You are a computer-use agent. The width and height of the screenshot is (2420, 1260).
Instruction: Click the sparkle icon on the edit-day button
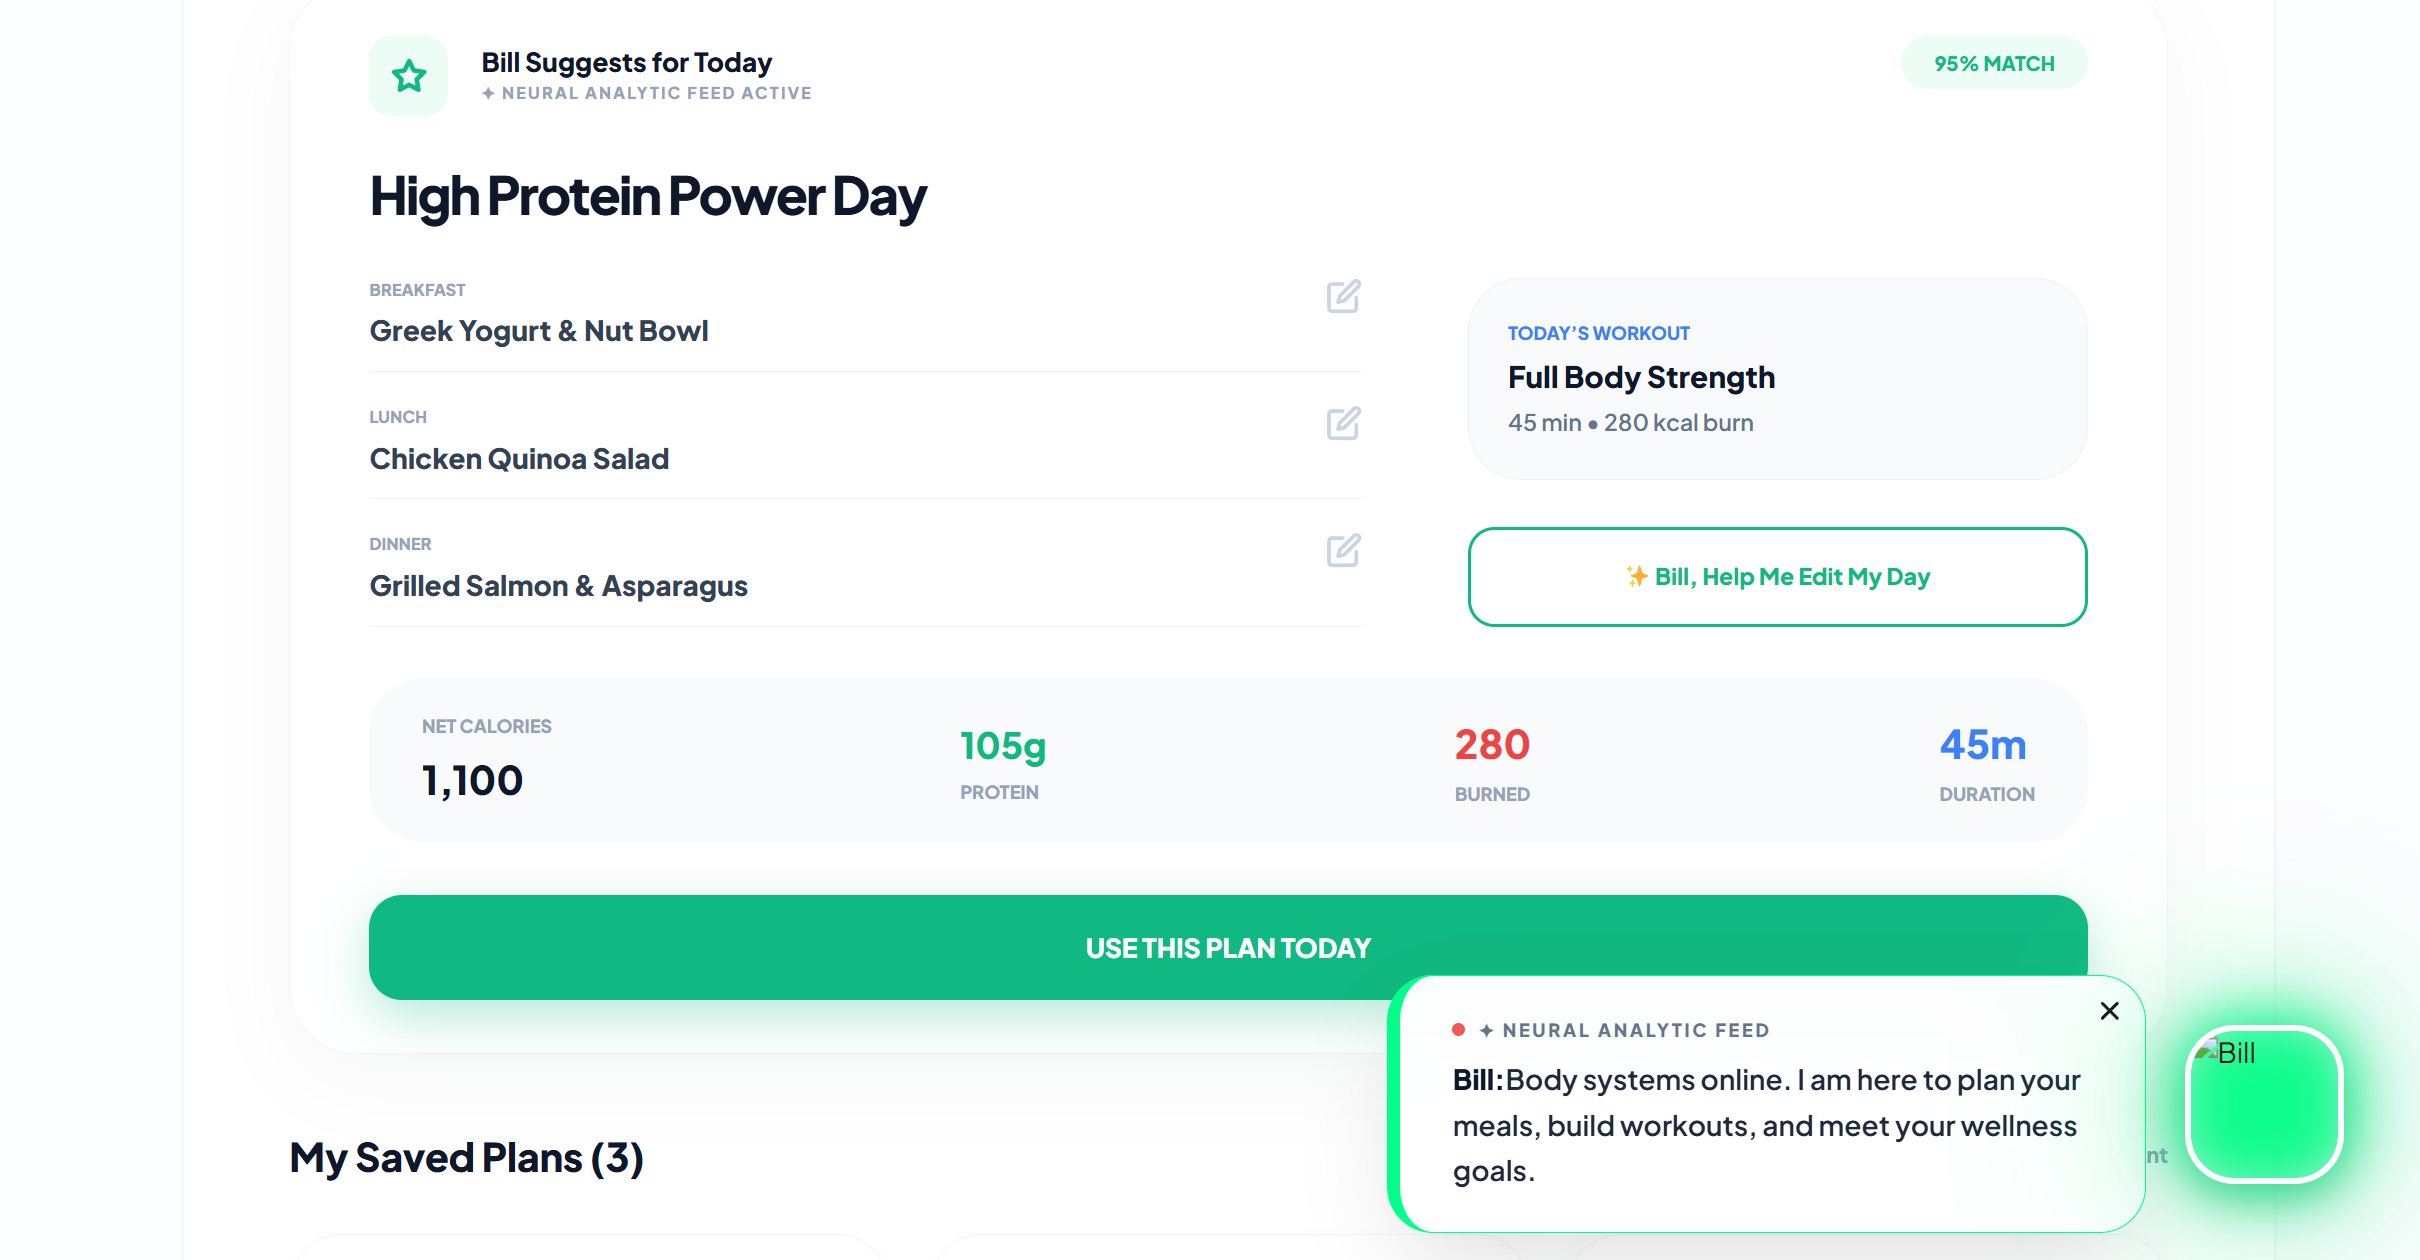pyautogui.click(x=1636, y=576)
